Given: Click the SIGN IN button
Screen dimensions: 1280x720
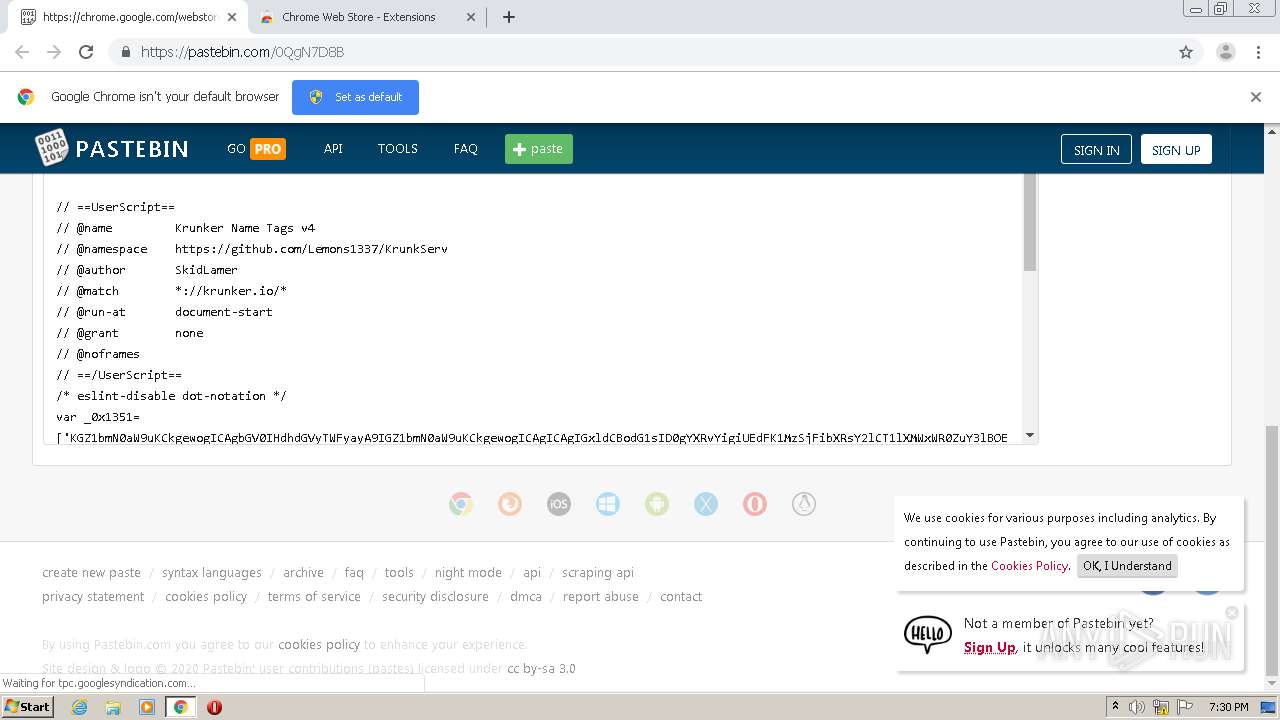Looking at the screenshot, I should pyautogui.click(x=1096, y=149).
